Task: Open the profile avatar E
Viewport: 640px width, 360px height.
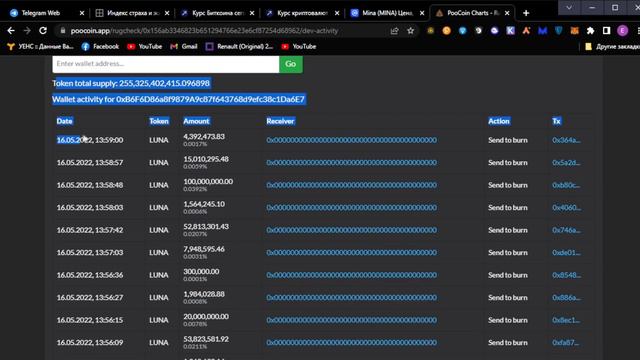Action: tap(622, 31)
